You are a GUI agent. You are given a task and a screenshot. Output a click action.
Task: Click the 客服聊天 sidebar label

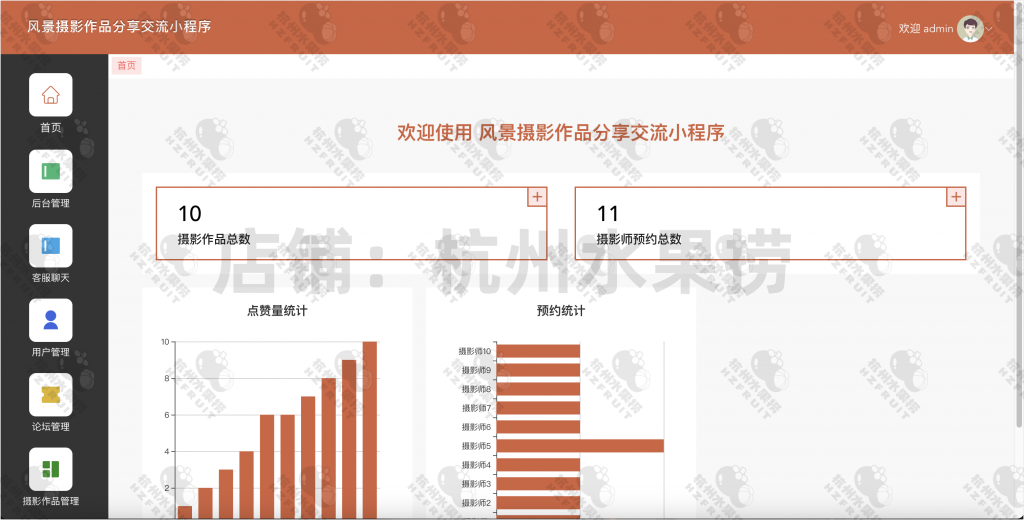(x=50, y=278)
